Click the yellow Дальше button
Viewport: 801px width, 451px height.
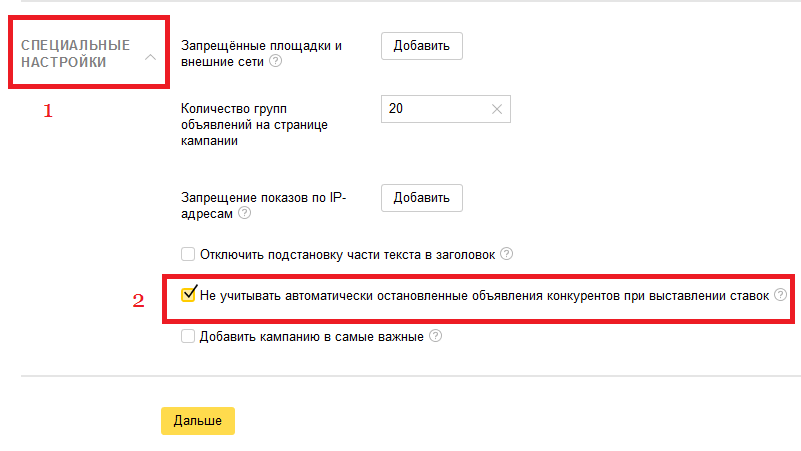198,421
